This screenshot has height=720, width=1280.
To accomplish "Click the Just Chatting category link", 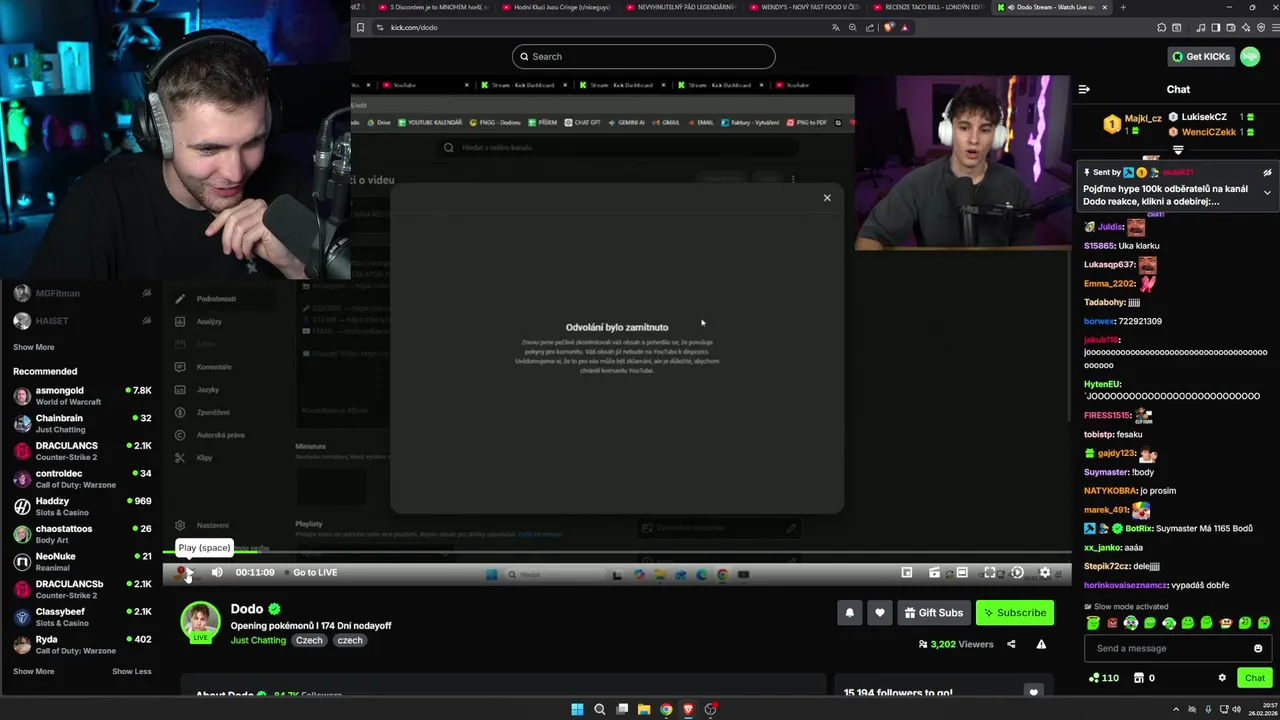I will point(258,640).
